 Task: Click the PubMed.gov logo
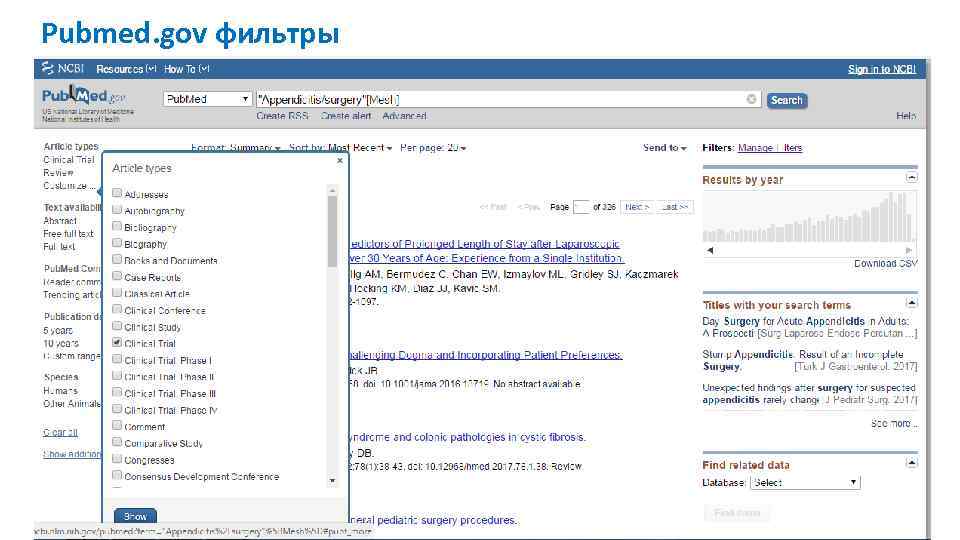pyautogui.click(x=84, y=96)
